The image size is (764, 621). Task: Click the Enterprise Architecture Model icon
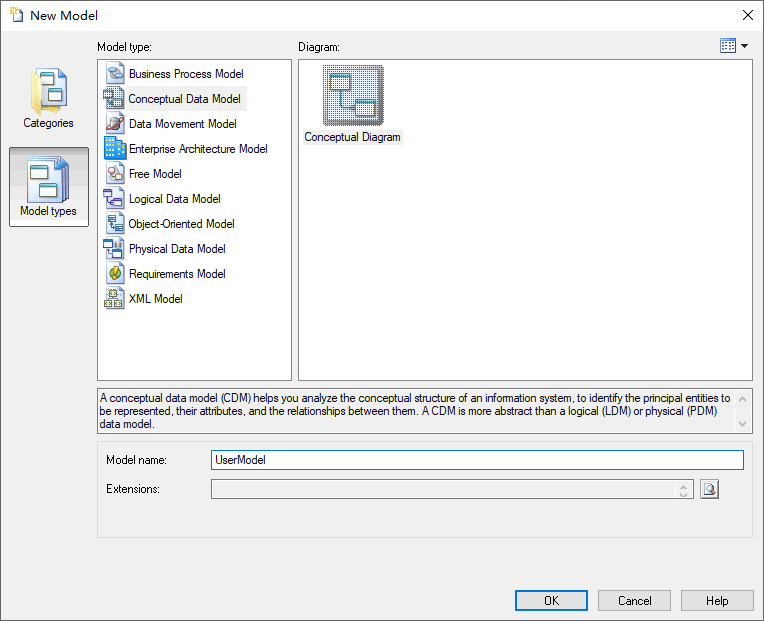pos(115,149)
